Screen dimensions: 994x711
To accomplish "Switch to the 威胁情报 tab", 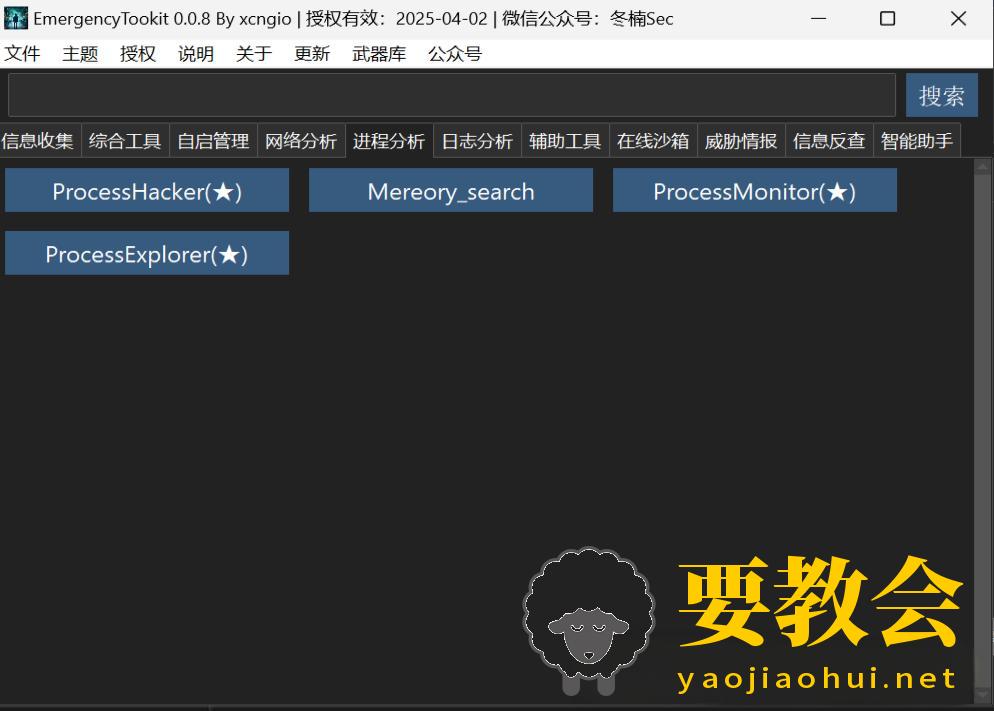I will click(742, 141).
